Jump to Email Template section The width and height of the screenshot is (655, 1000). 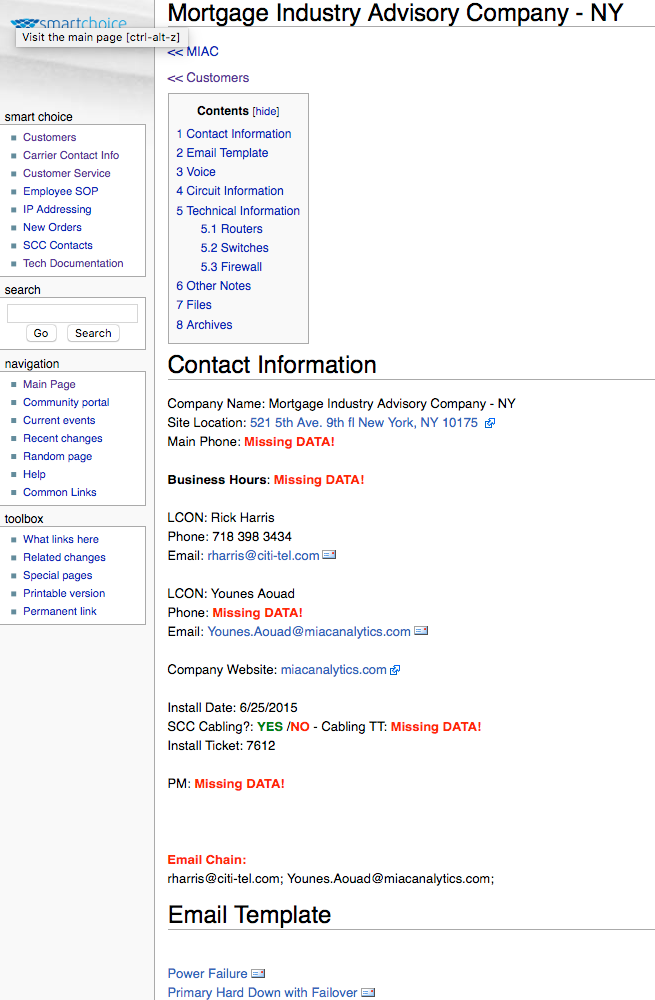[222, 153]
